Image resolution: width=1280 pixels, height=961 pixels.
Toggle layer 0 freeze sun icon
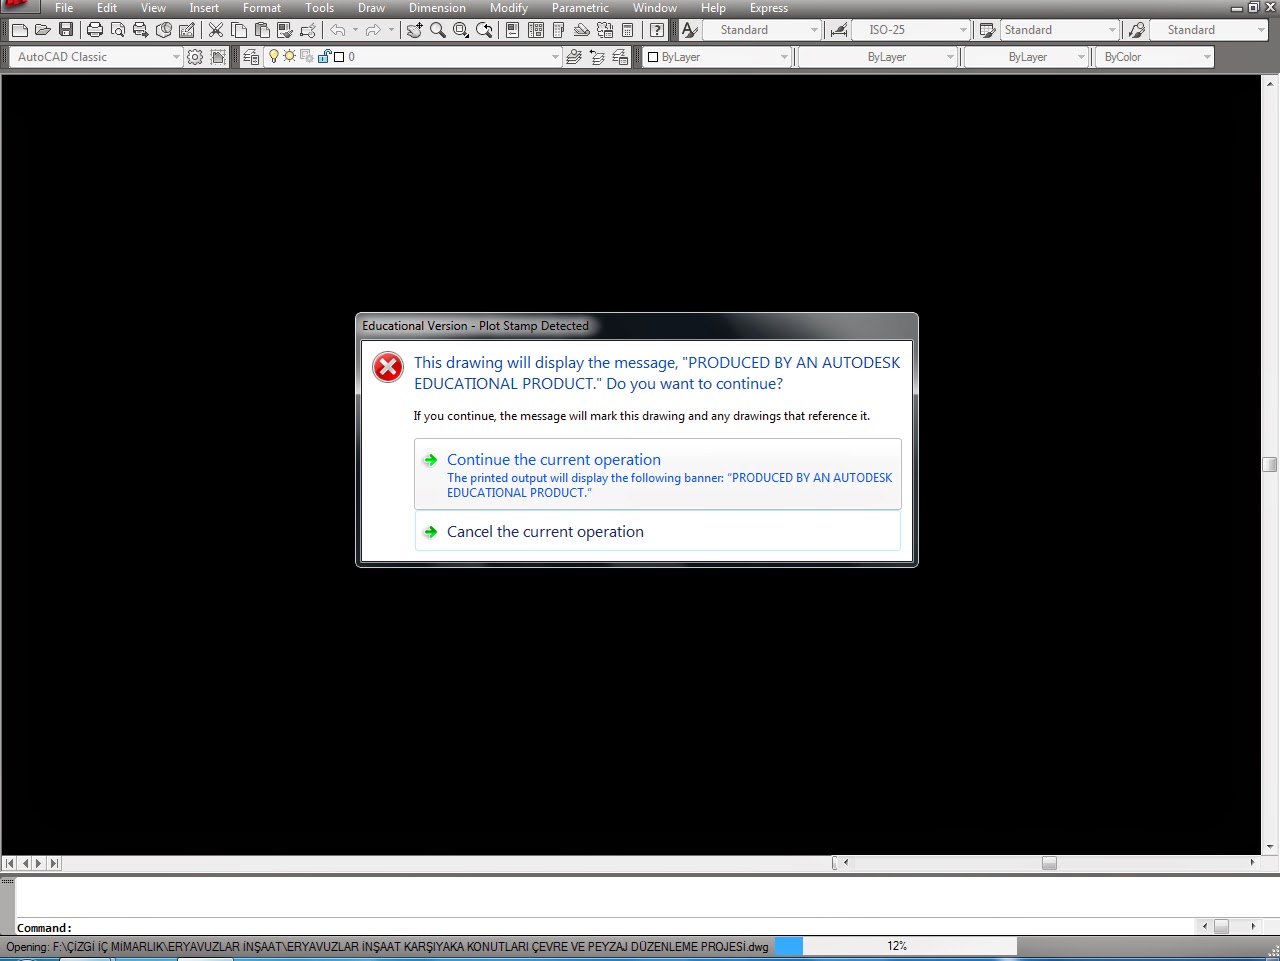pos(290,57)
